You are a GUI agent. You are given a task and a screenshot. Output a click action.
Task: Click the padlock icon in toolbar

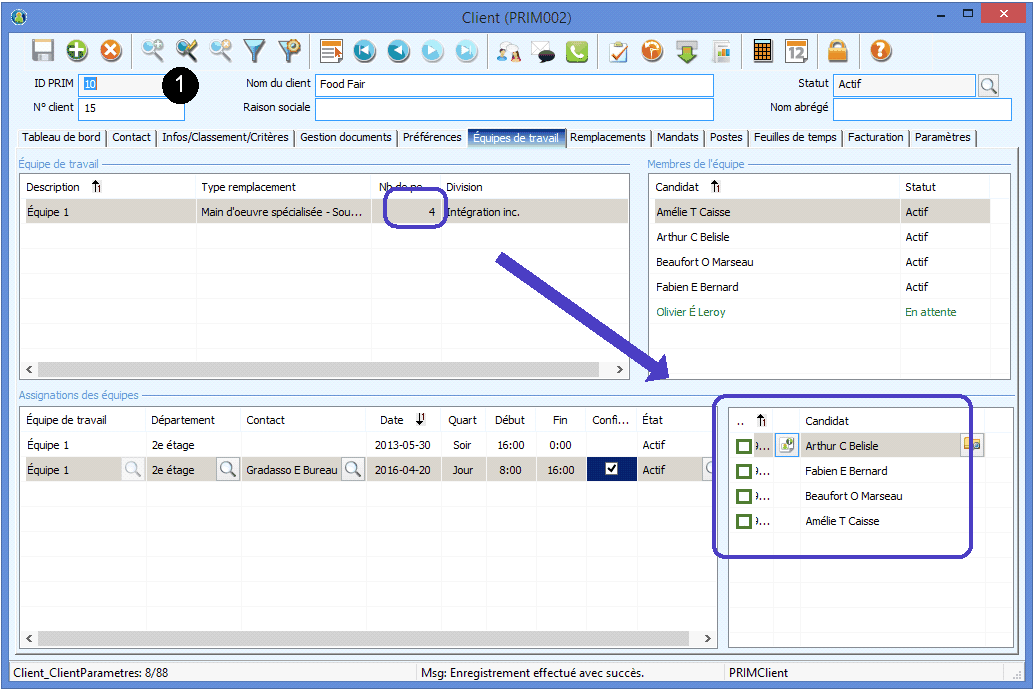pyautogui.click(x=838, y=51)
